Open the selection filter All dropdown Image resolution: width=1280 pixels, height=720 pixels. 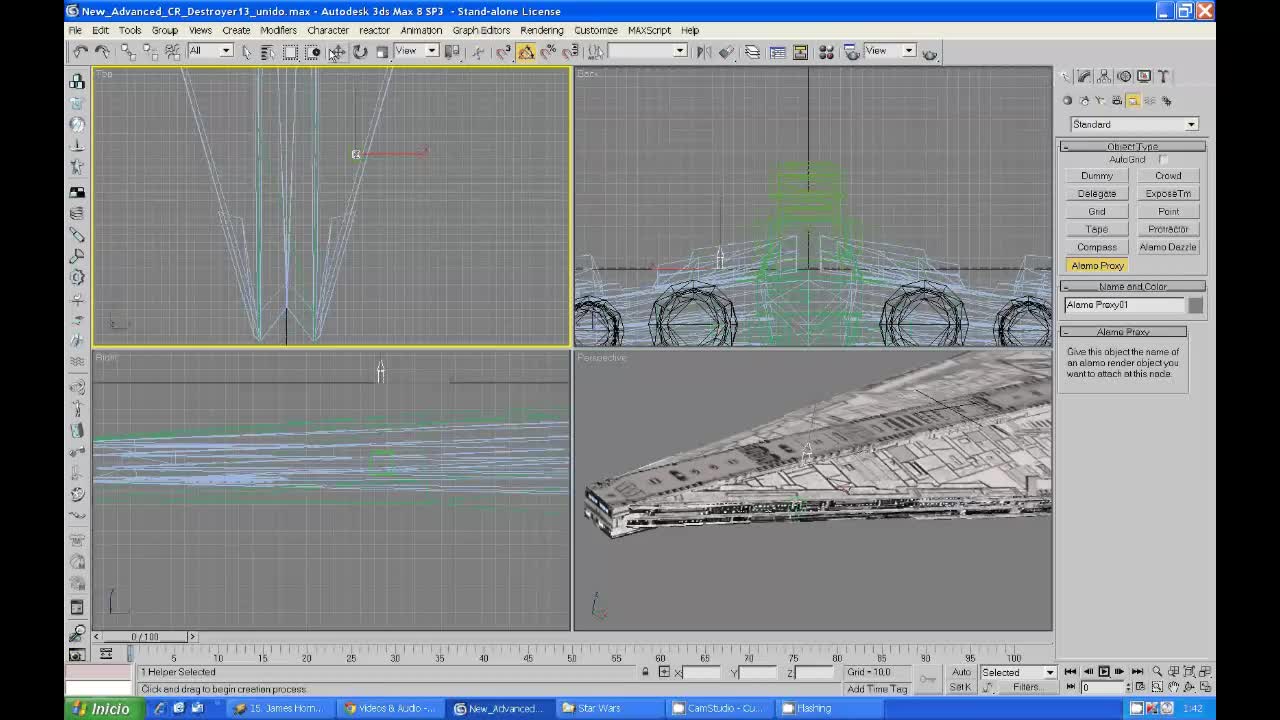coord(210,51)
